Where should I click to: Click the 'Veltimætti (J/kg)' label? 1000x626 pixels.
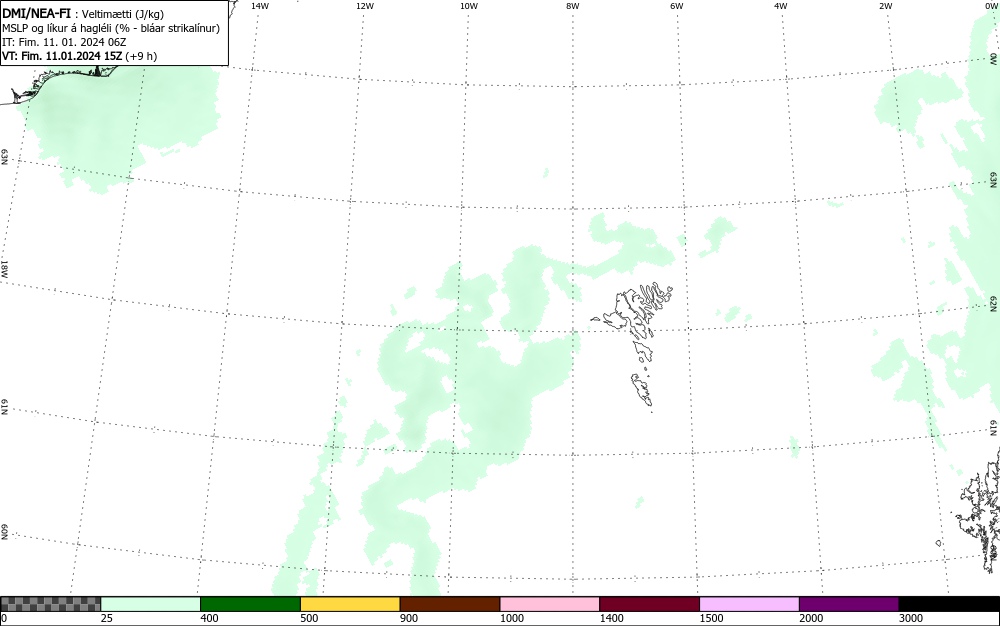[x=122, y=14]
